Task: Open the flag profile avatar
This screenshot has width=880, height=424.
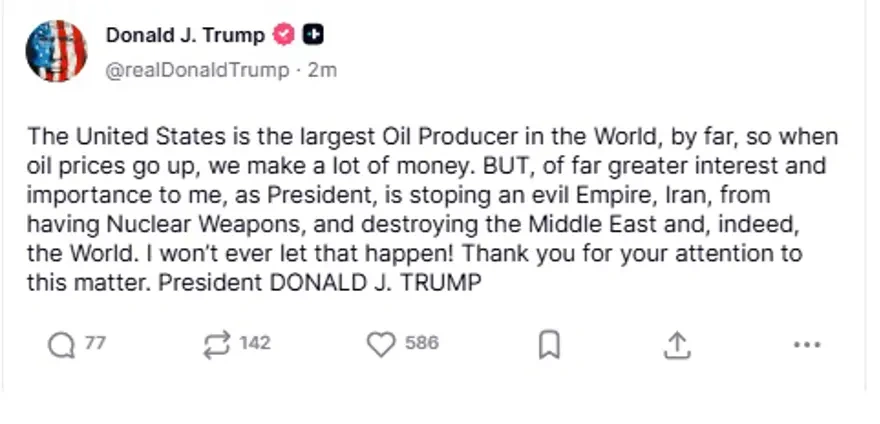Action: (x=56, y=50)
